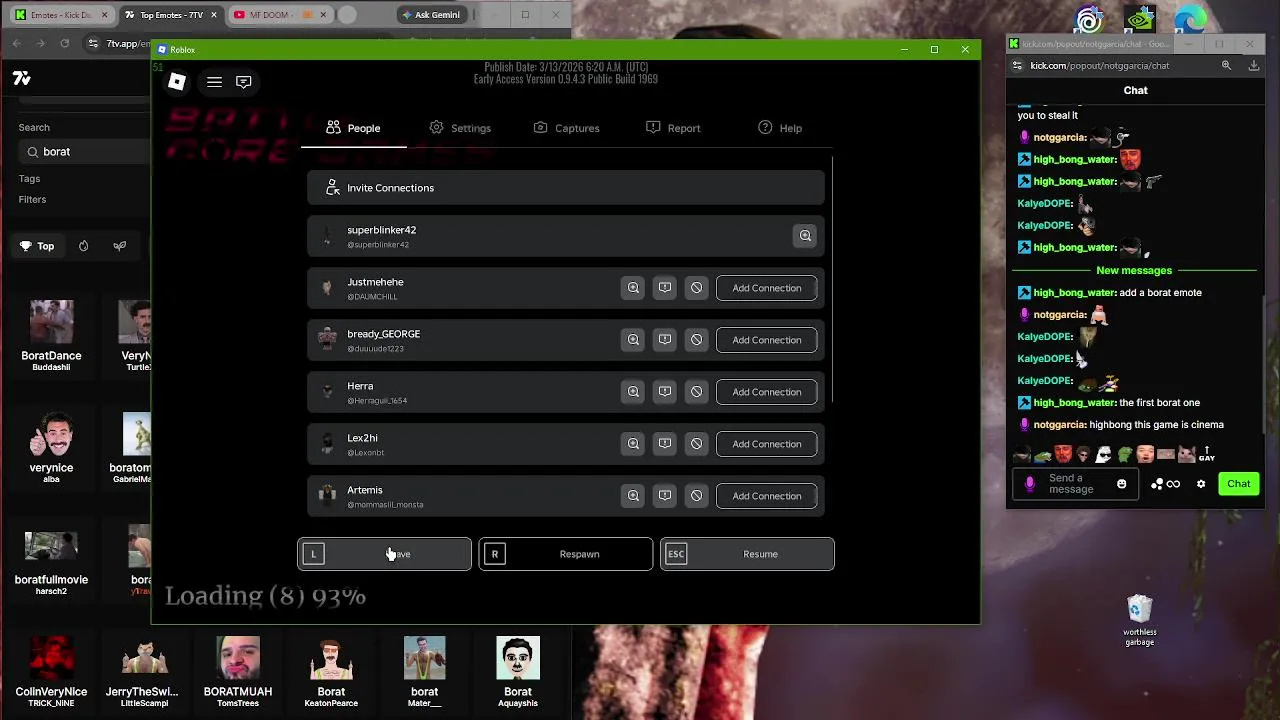
Task: Add Connection with Herra
Action: coord(767,392)
